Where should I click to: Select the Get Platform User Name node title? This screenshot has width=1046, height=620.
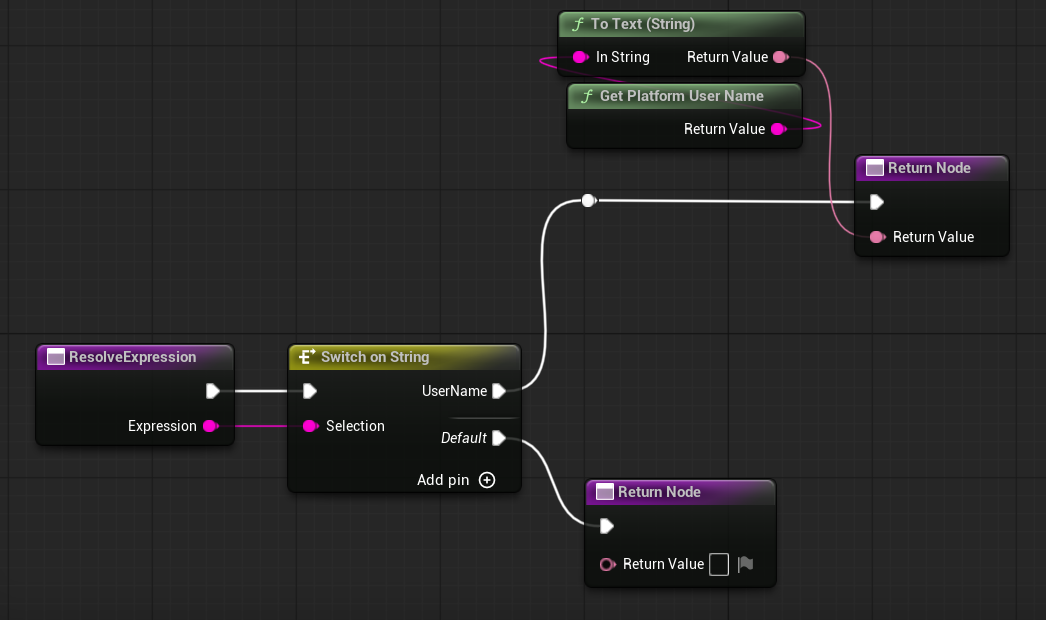(x=682, y=96)
